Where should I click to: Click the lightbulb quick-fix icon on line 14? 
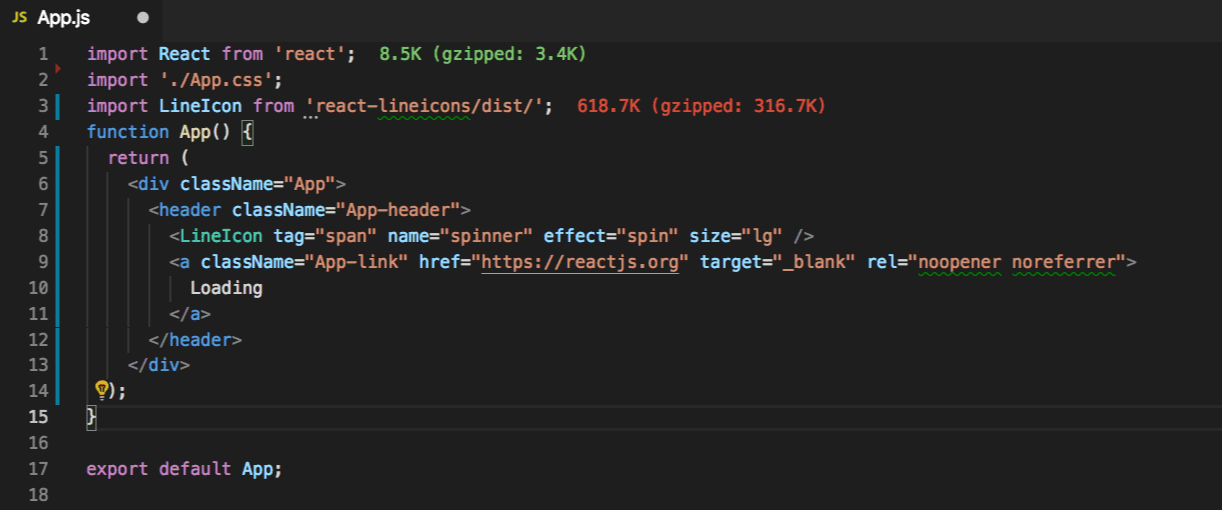click(x=101, y=389)
